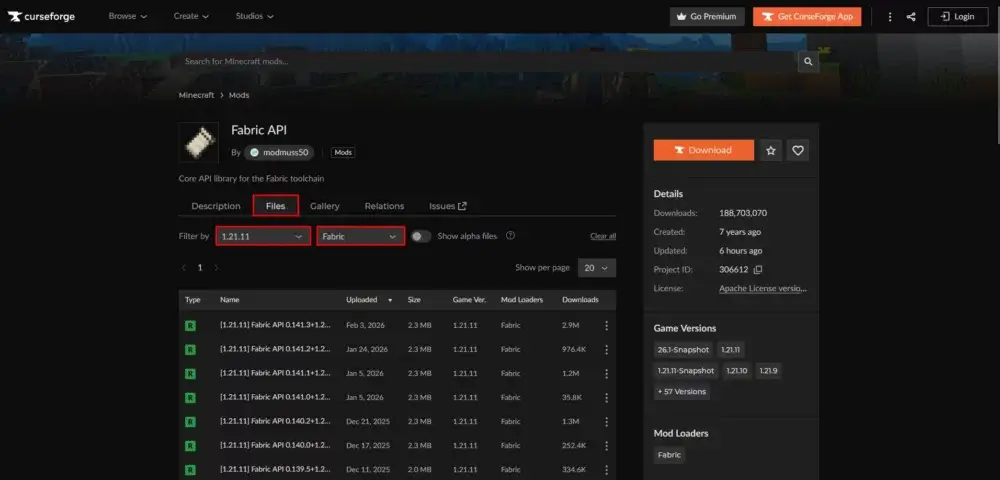1000x480 pixels.
Task: Click the search magnifier icon
Action: pos(808,62)
